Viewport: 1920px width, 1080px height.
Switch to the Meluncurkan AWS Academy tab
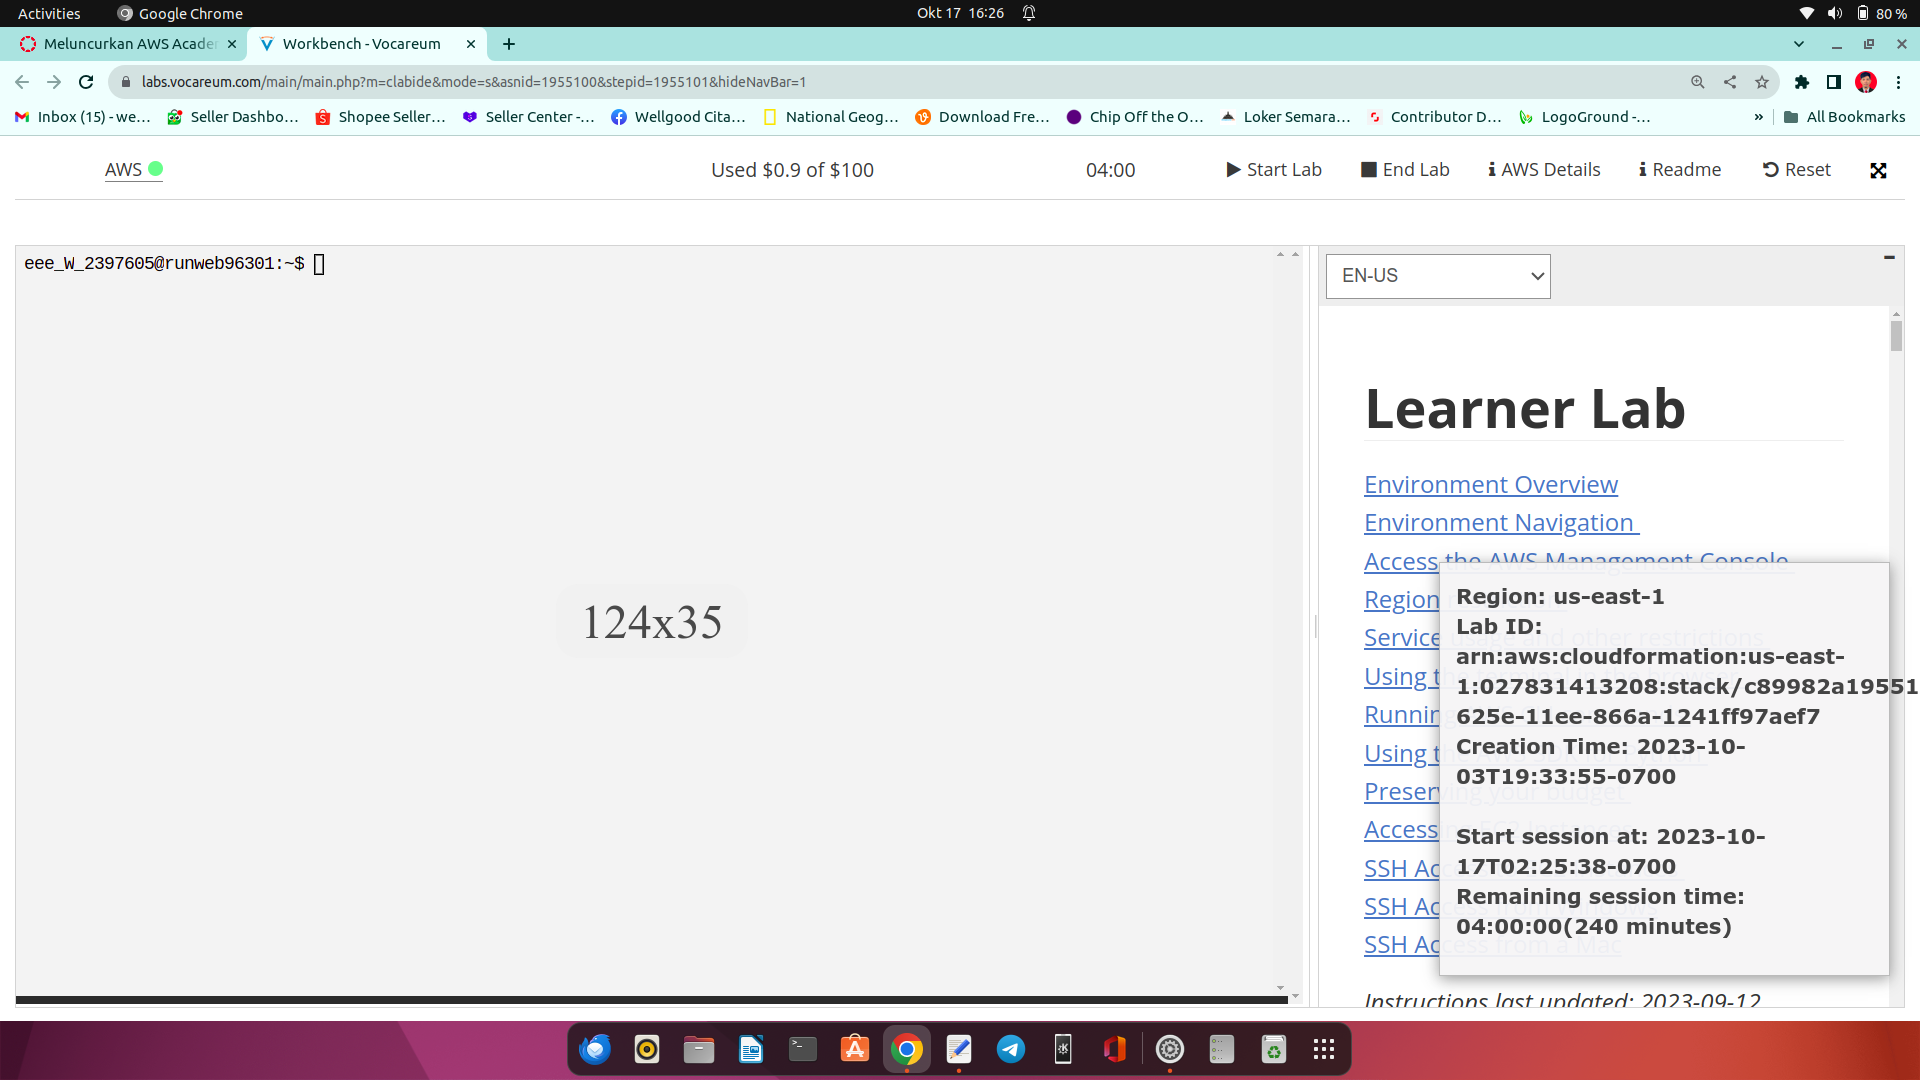[x=130, y=44]
